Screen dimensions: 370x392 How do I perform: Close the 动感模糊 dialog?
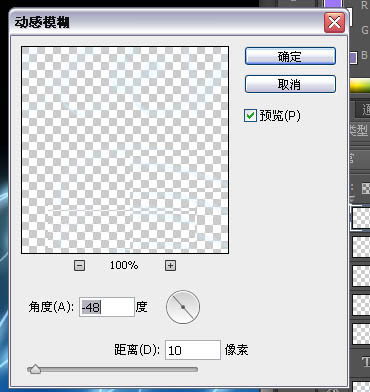[334, 23]
